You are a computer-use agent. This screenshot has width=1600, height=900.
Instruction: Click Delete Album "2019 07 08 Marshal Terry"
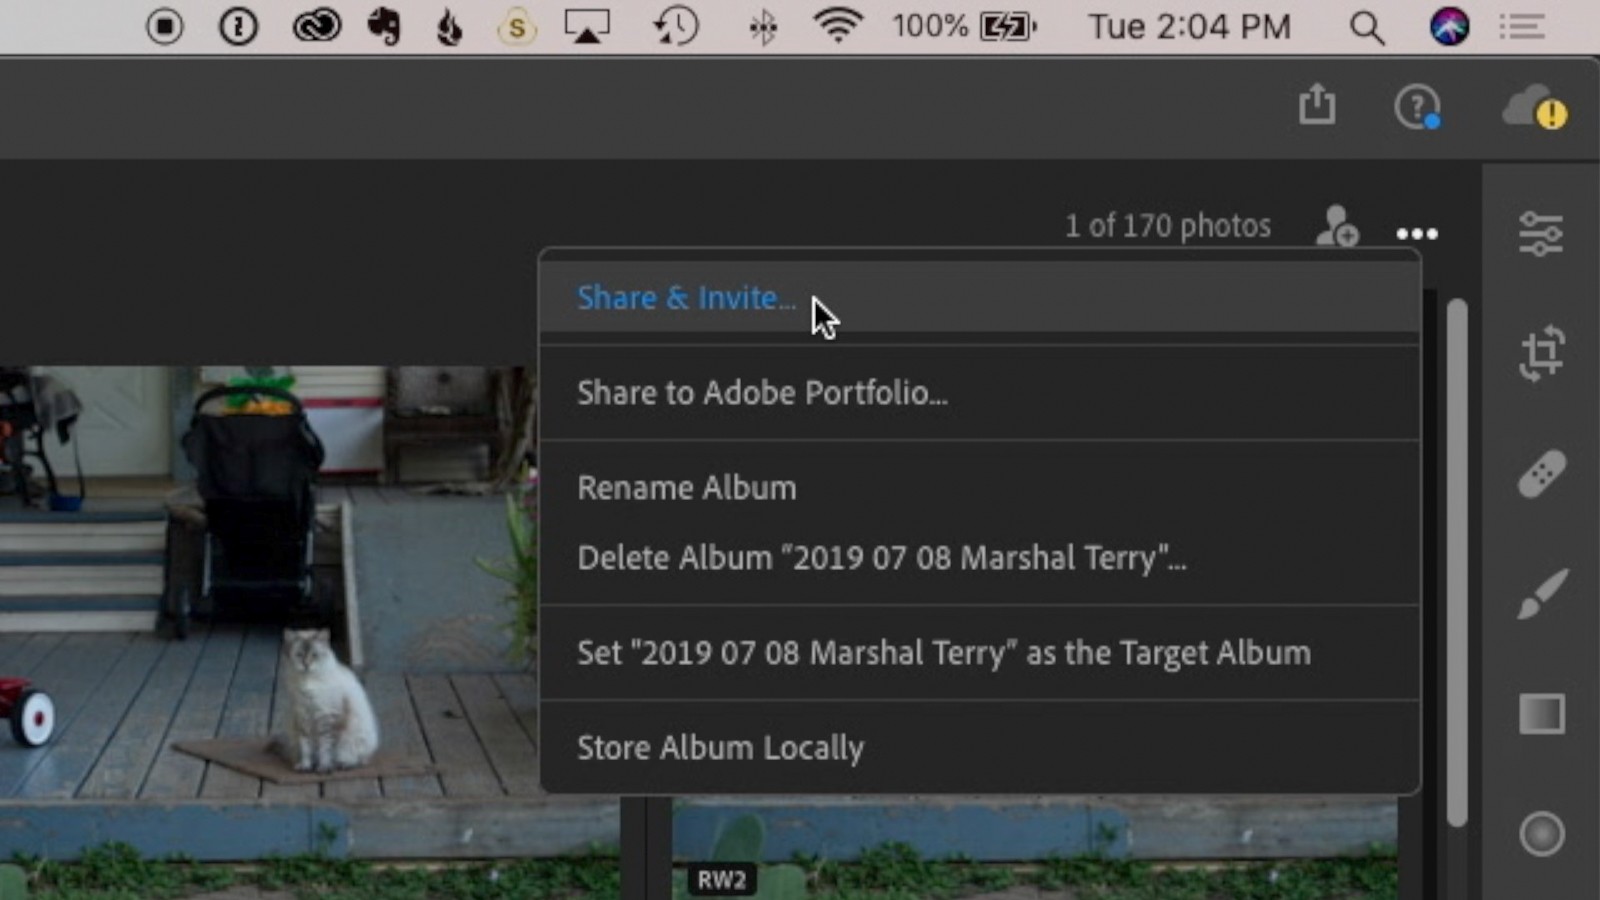click(881, 558)
